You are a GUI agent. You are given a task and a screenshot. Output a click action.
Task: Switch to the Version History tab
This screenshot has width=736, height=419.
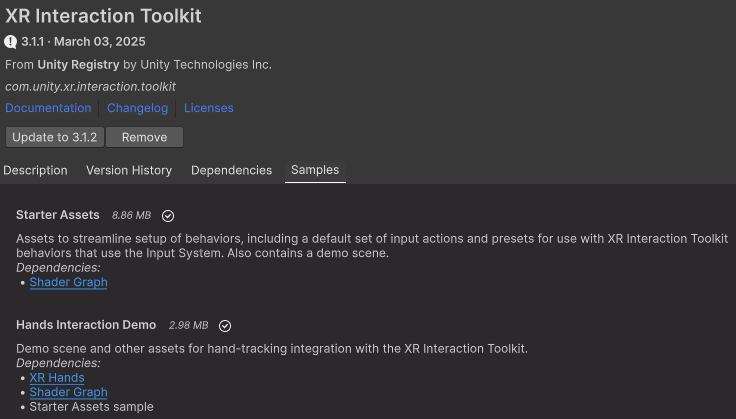(x=129, y=170)
